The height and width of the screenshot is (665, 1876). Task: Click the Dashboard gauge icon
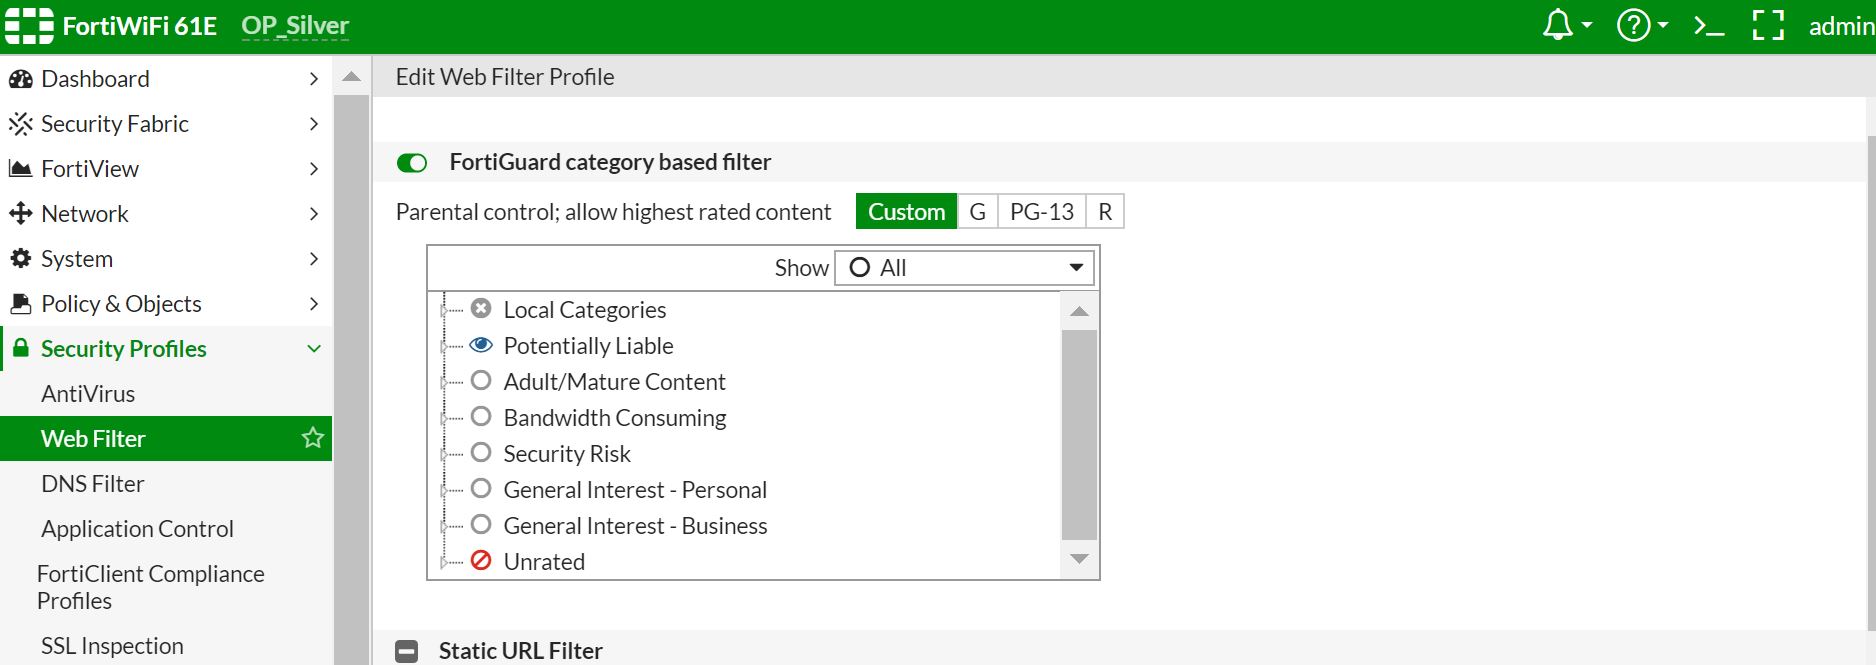pyautogui.click(x=20, y=79)
